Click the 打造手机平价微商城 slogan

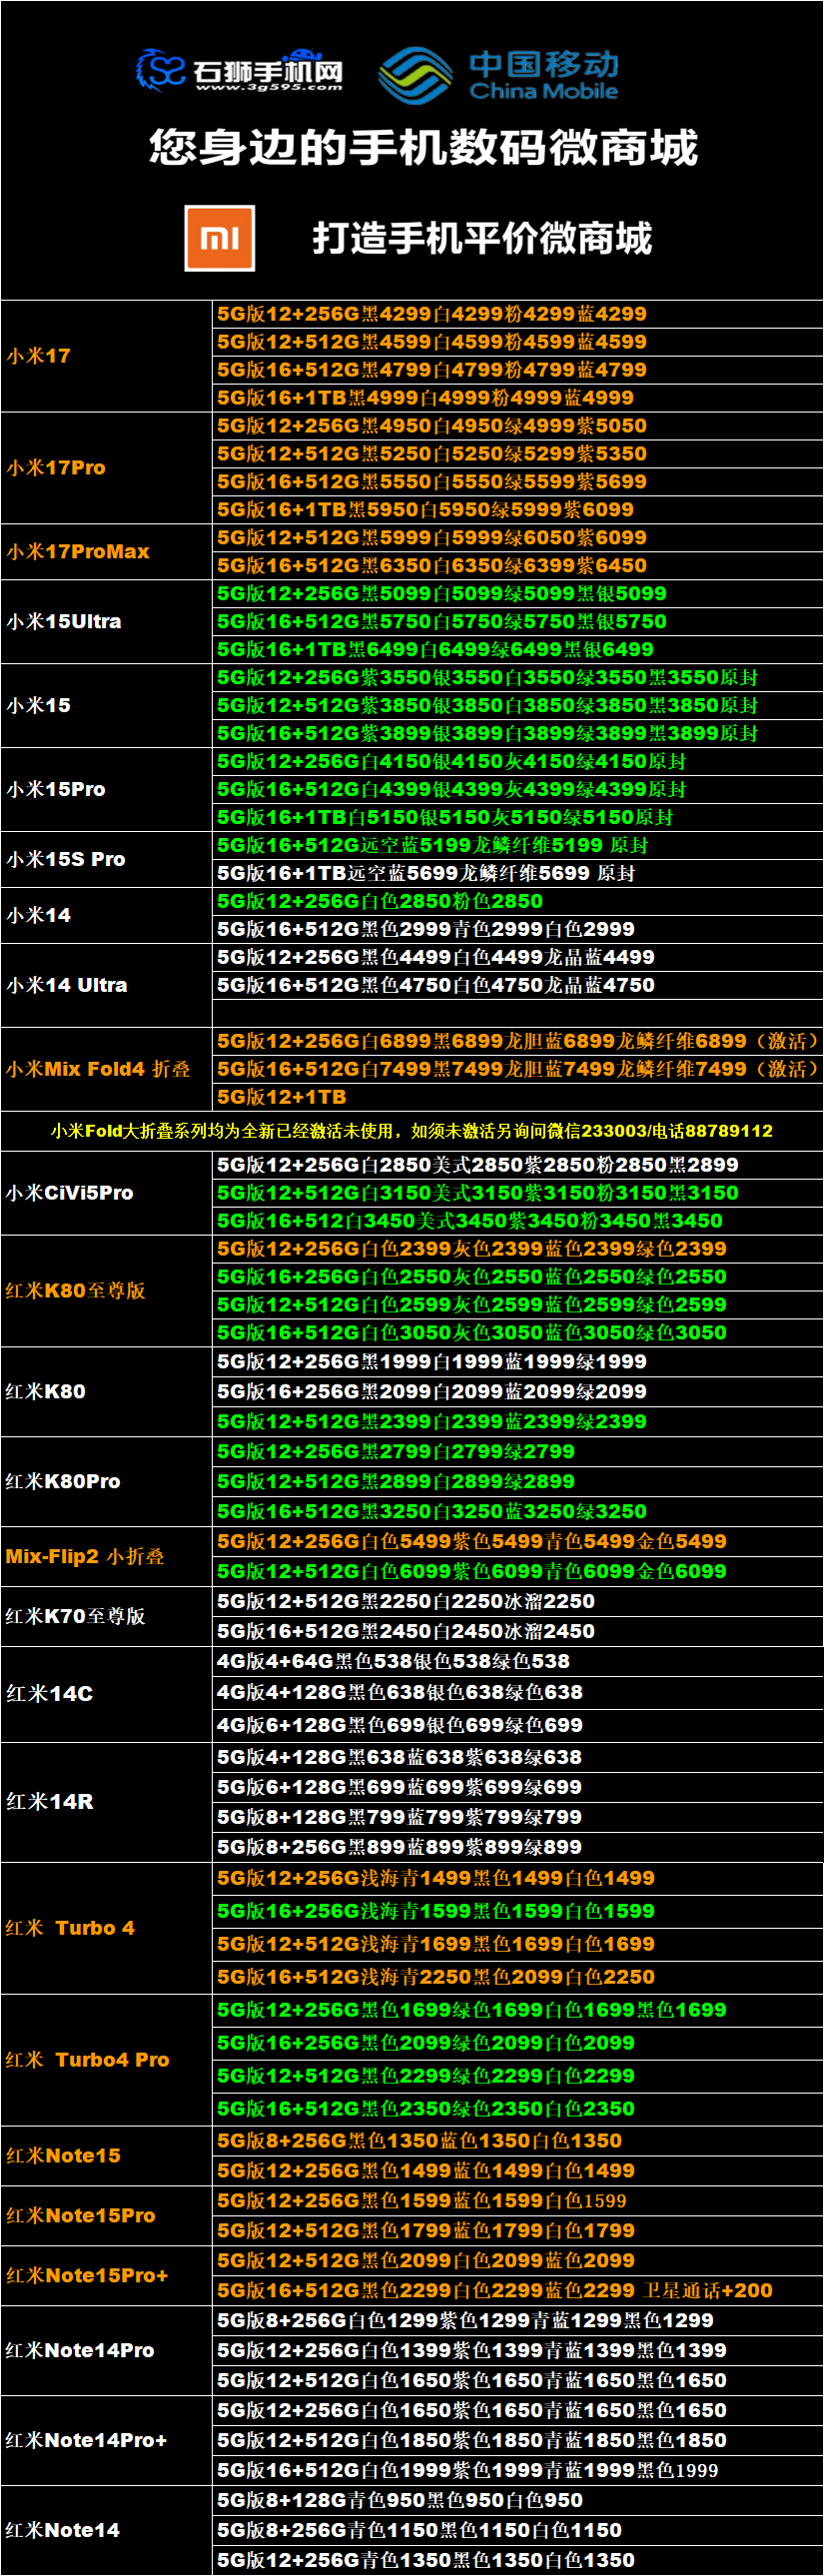(482, 239)
